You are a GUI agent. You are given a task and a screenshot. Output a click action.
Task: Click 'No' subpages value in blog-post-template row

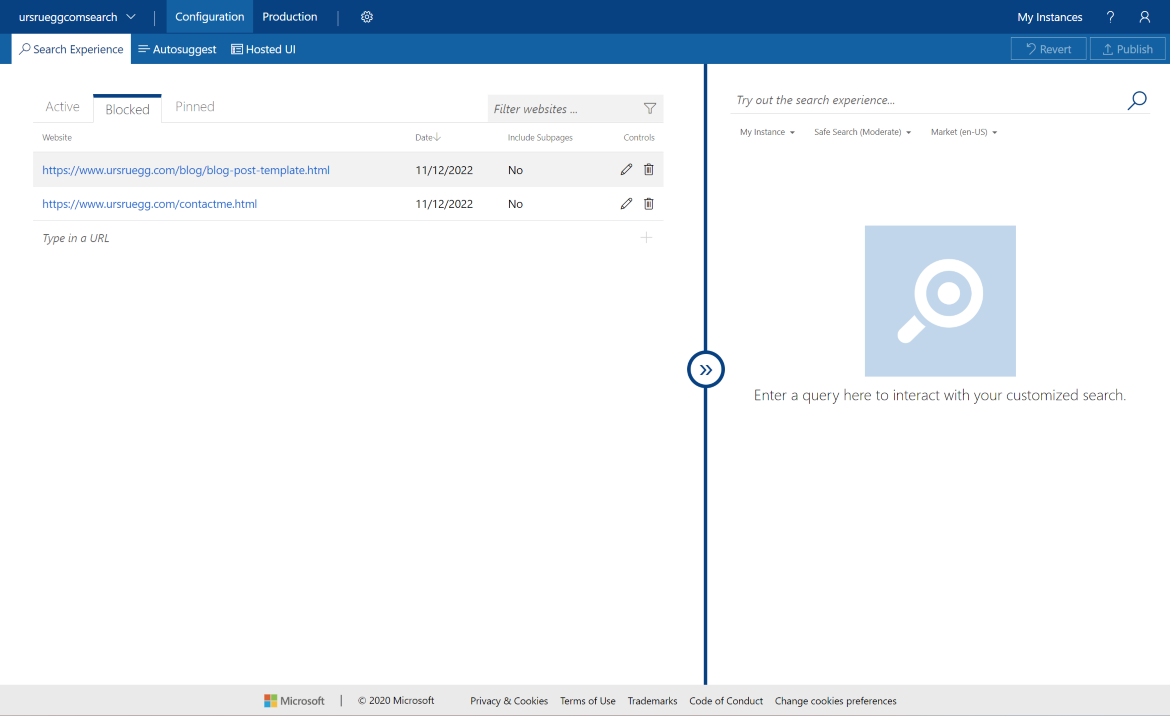pos(515,170)
